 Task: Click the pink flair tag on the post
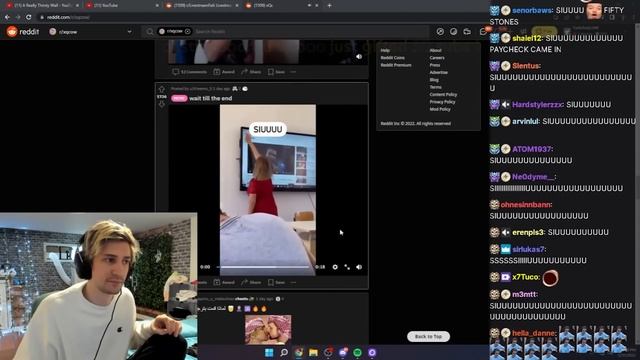(x=179, y=98)
